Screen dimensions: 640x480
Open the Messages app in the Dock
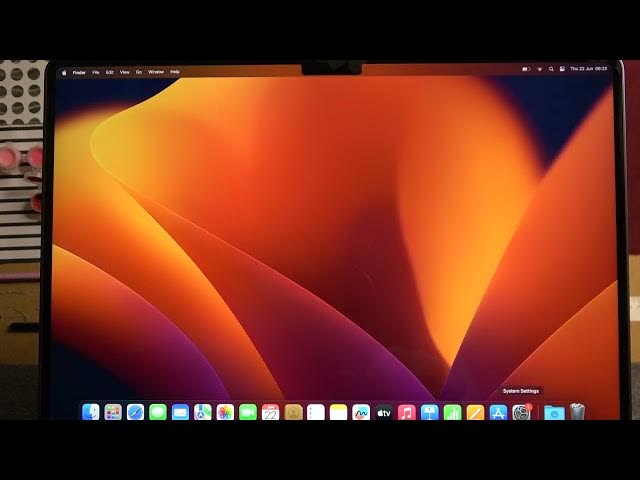(158, 412)
